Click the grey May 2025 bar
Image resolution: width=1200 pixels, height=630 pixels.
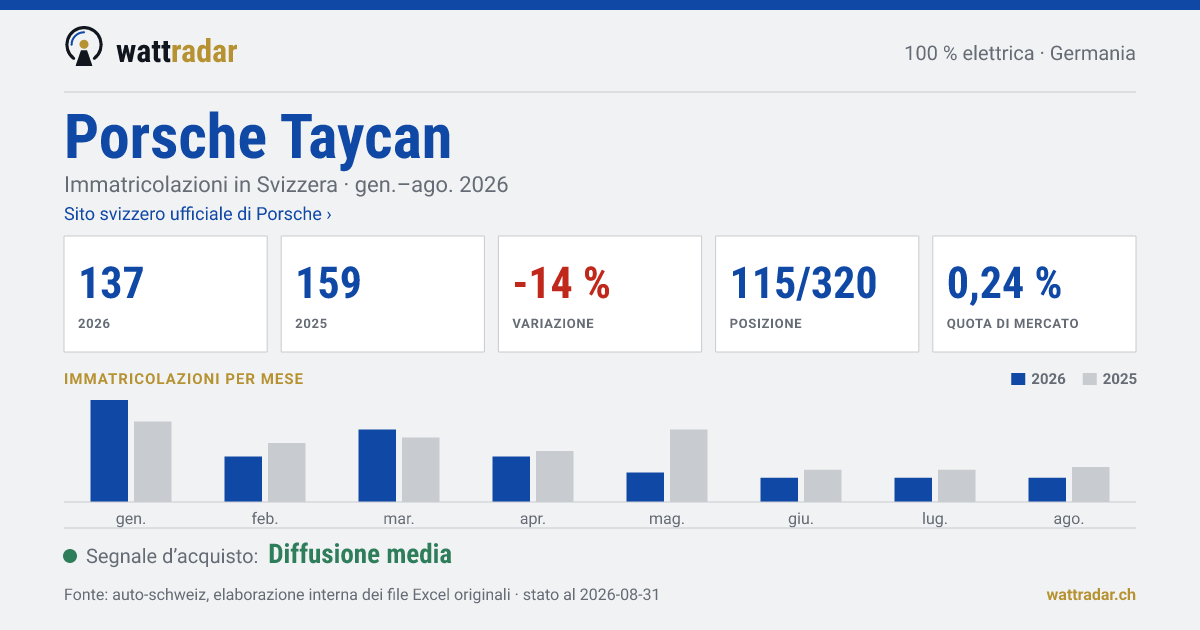689,465
